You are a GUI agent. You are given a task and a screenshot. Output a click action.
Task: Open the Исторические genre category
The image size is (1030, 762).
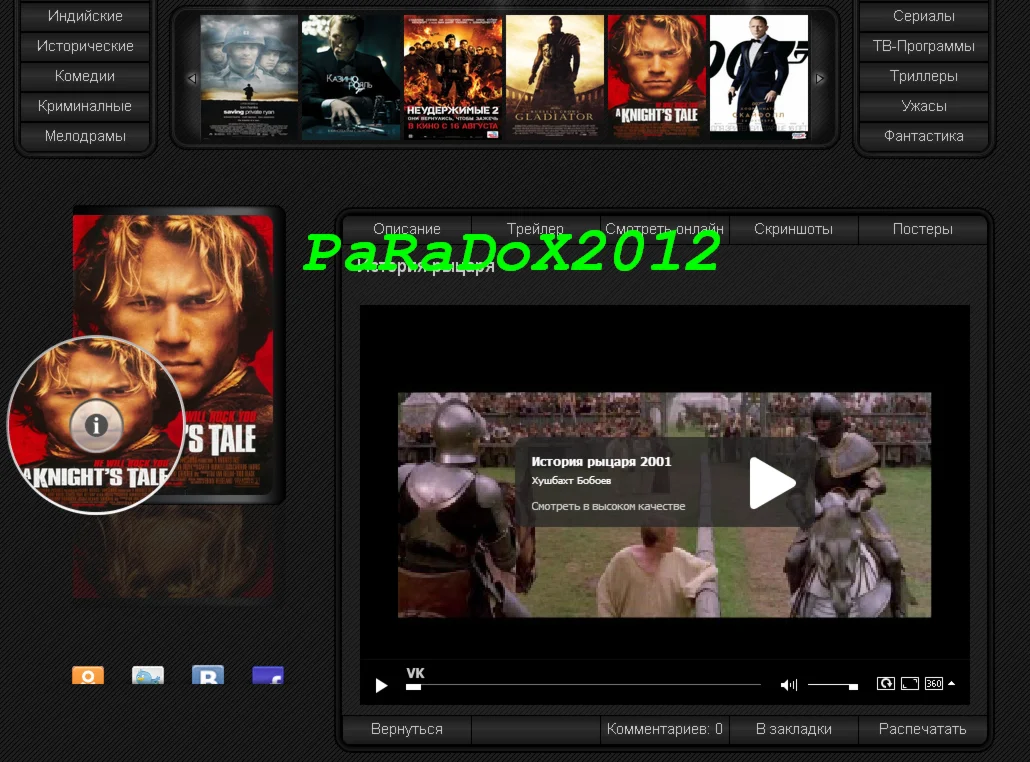tap(85, 46)
